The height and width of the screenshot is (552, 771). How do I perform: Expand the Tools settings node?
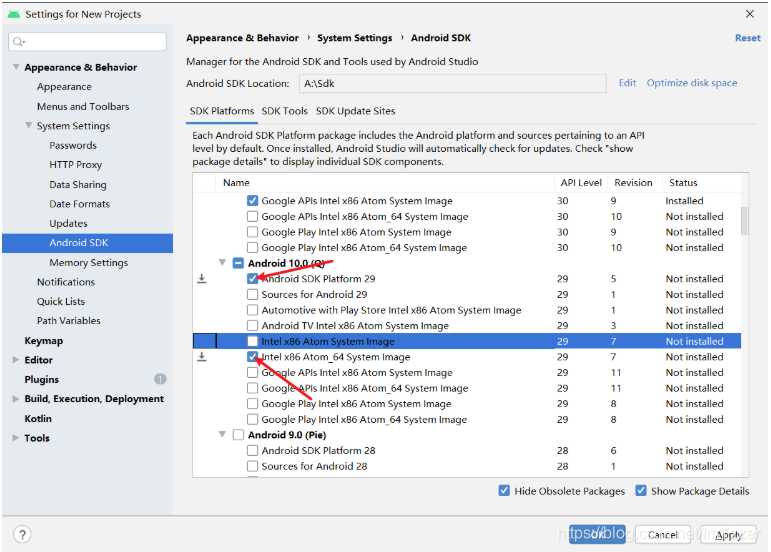16,437
